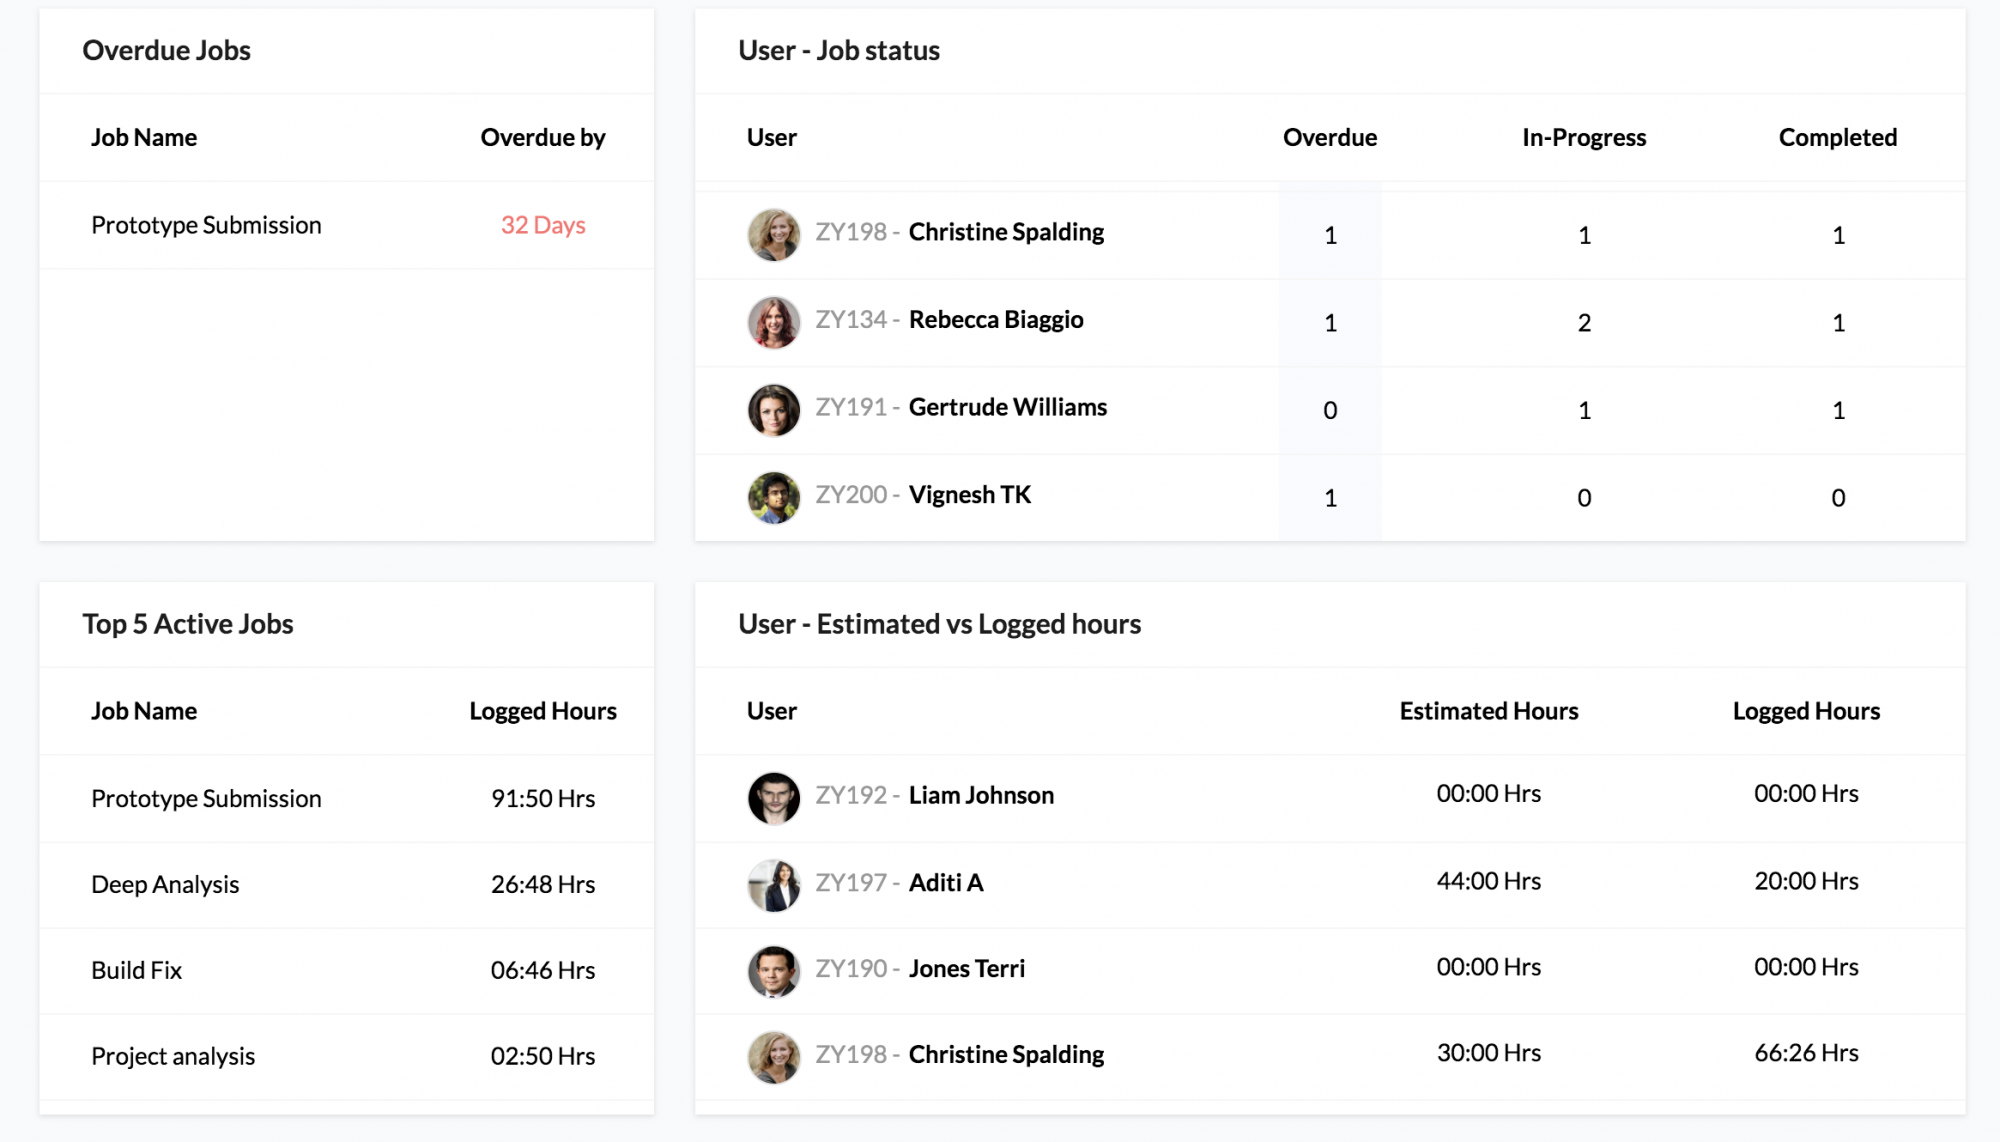This screenshot has width=2000, height=1142.
Task: Click Christine Spalding's Completed count 1
Action: coord(1838,235)
